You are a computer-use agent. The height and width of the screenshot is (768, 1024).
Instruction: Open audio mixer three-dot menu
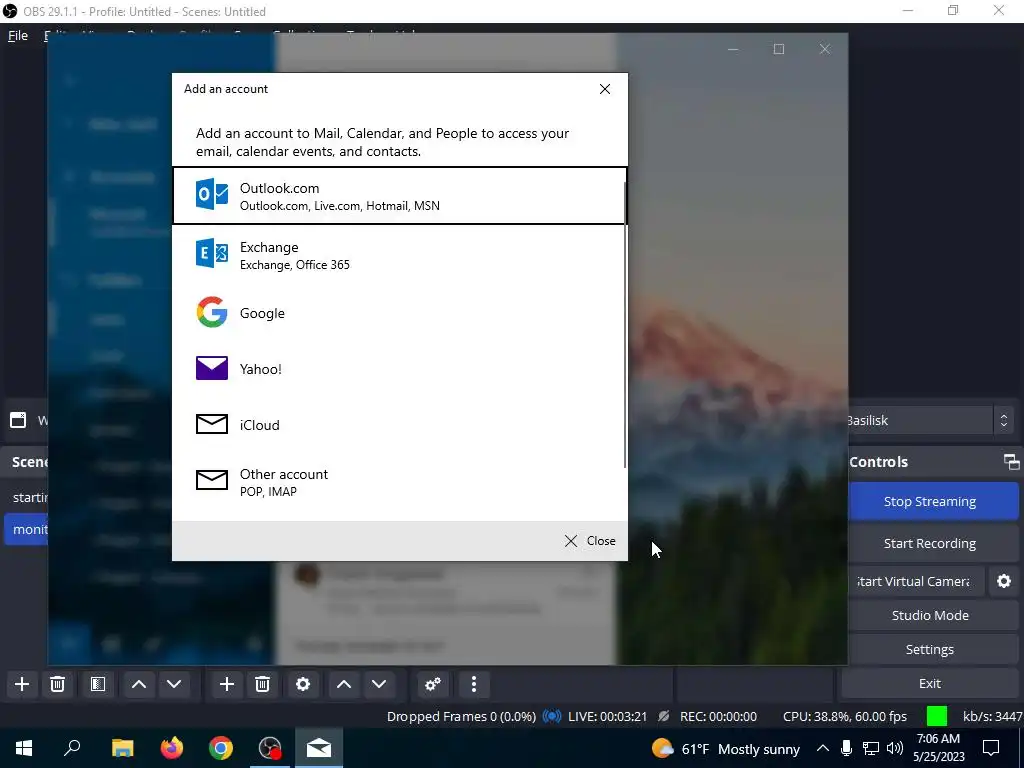point(473,684)
